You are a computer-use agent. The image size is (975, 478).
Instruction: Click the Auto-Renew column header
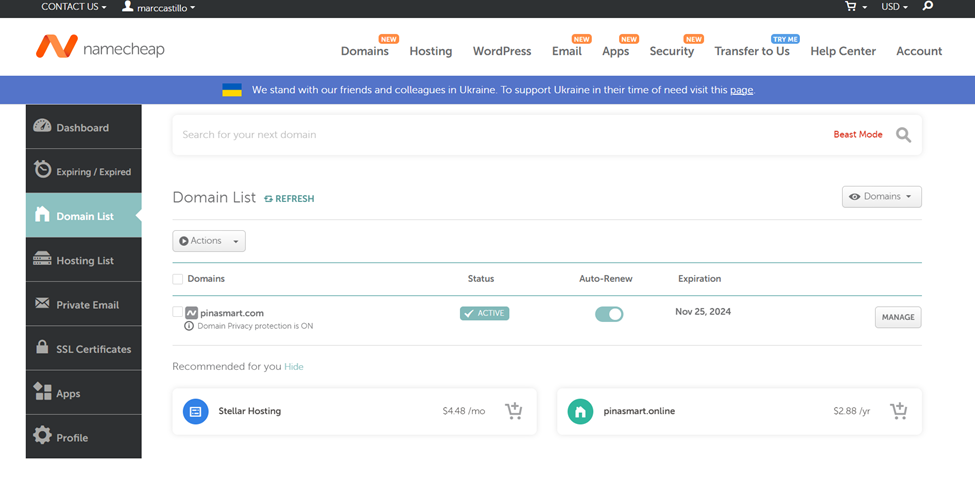tap(606, 279)
